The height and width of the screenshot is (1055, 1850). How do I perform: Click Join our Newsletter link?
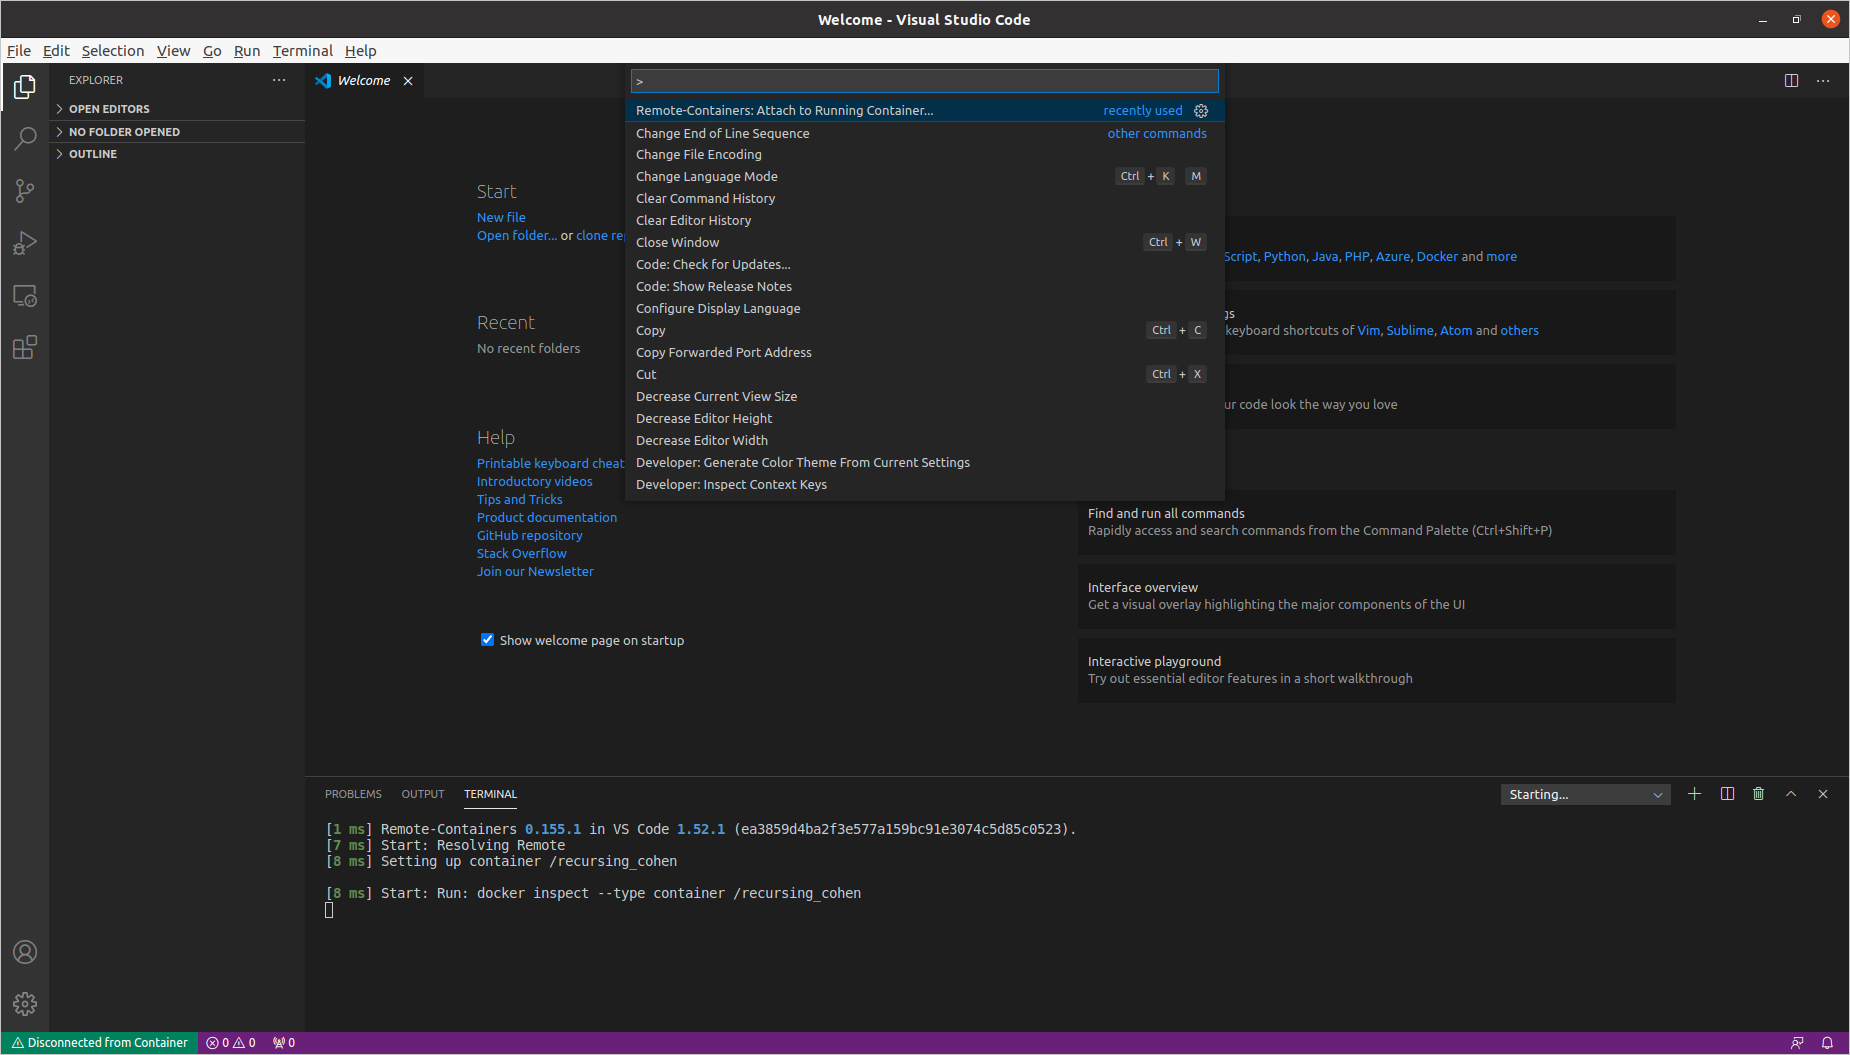(535, 571)
